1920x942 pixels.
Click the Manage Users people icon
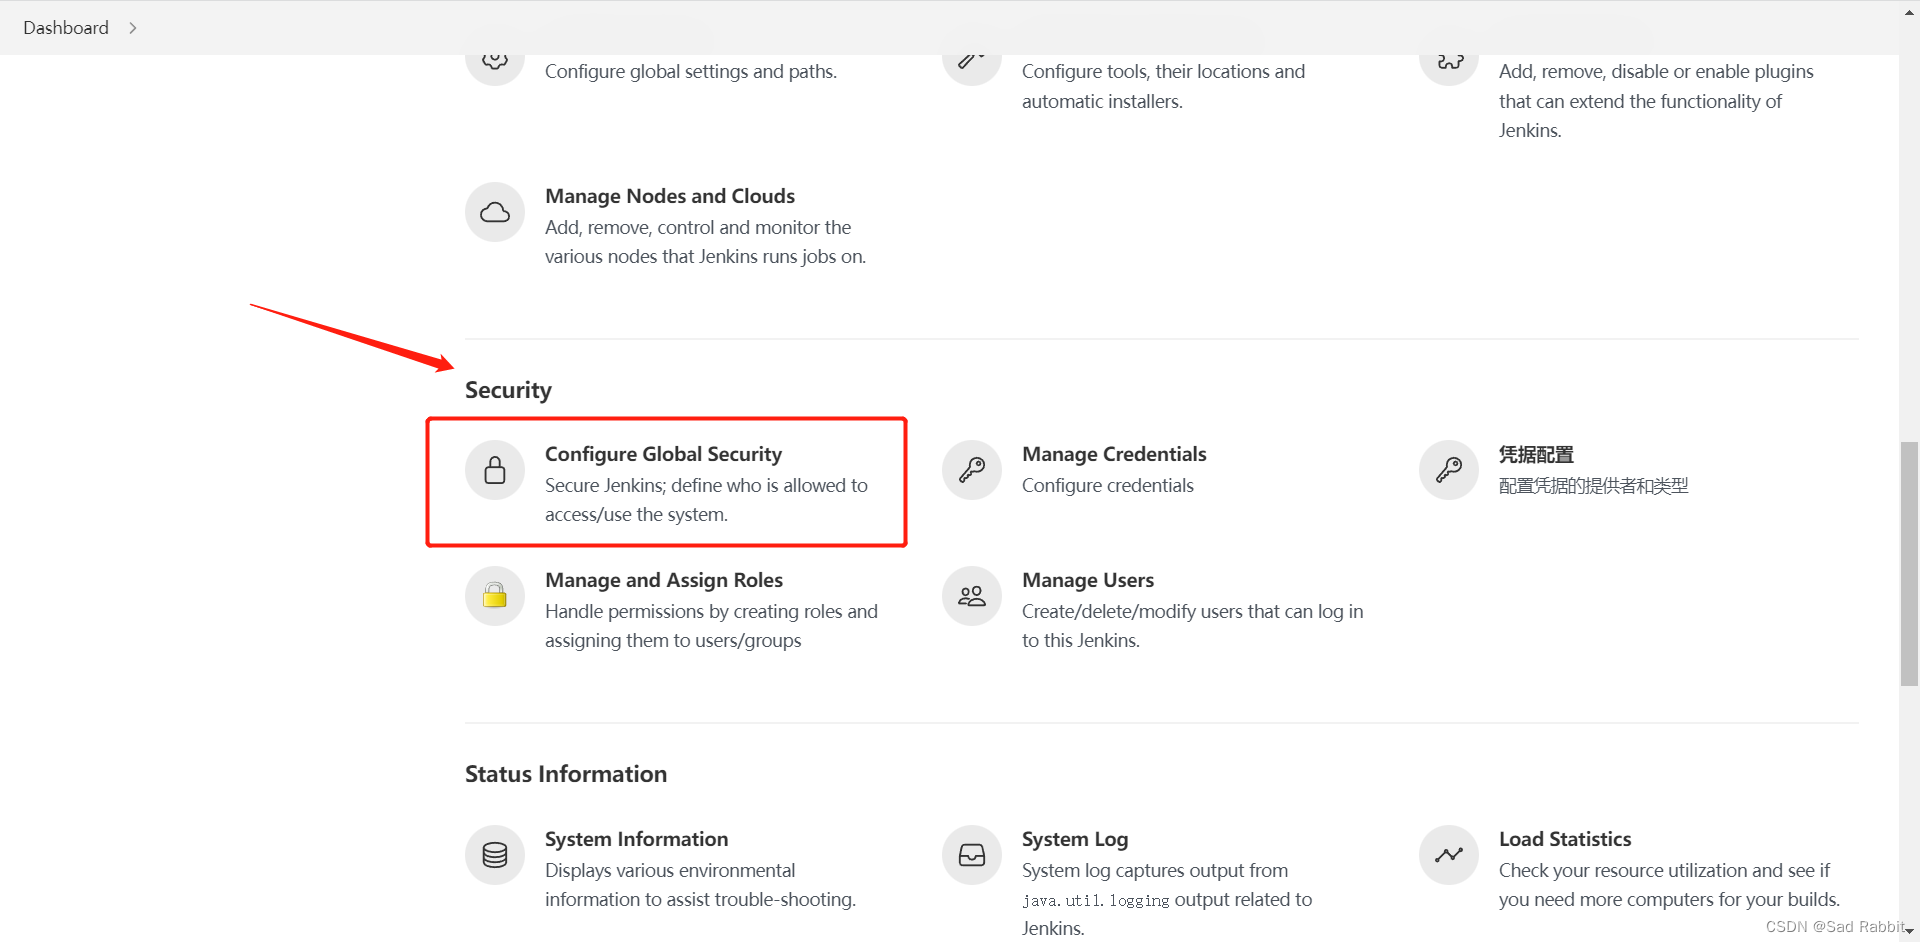click(972, 596)
